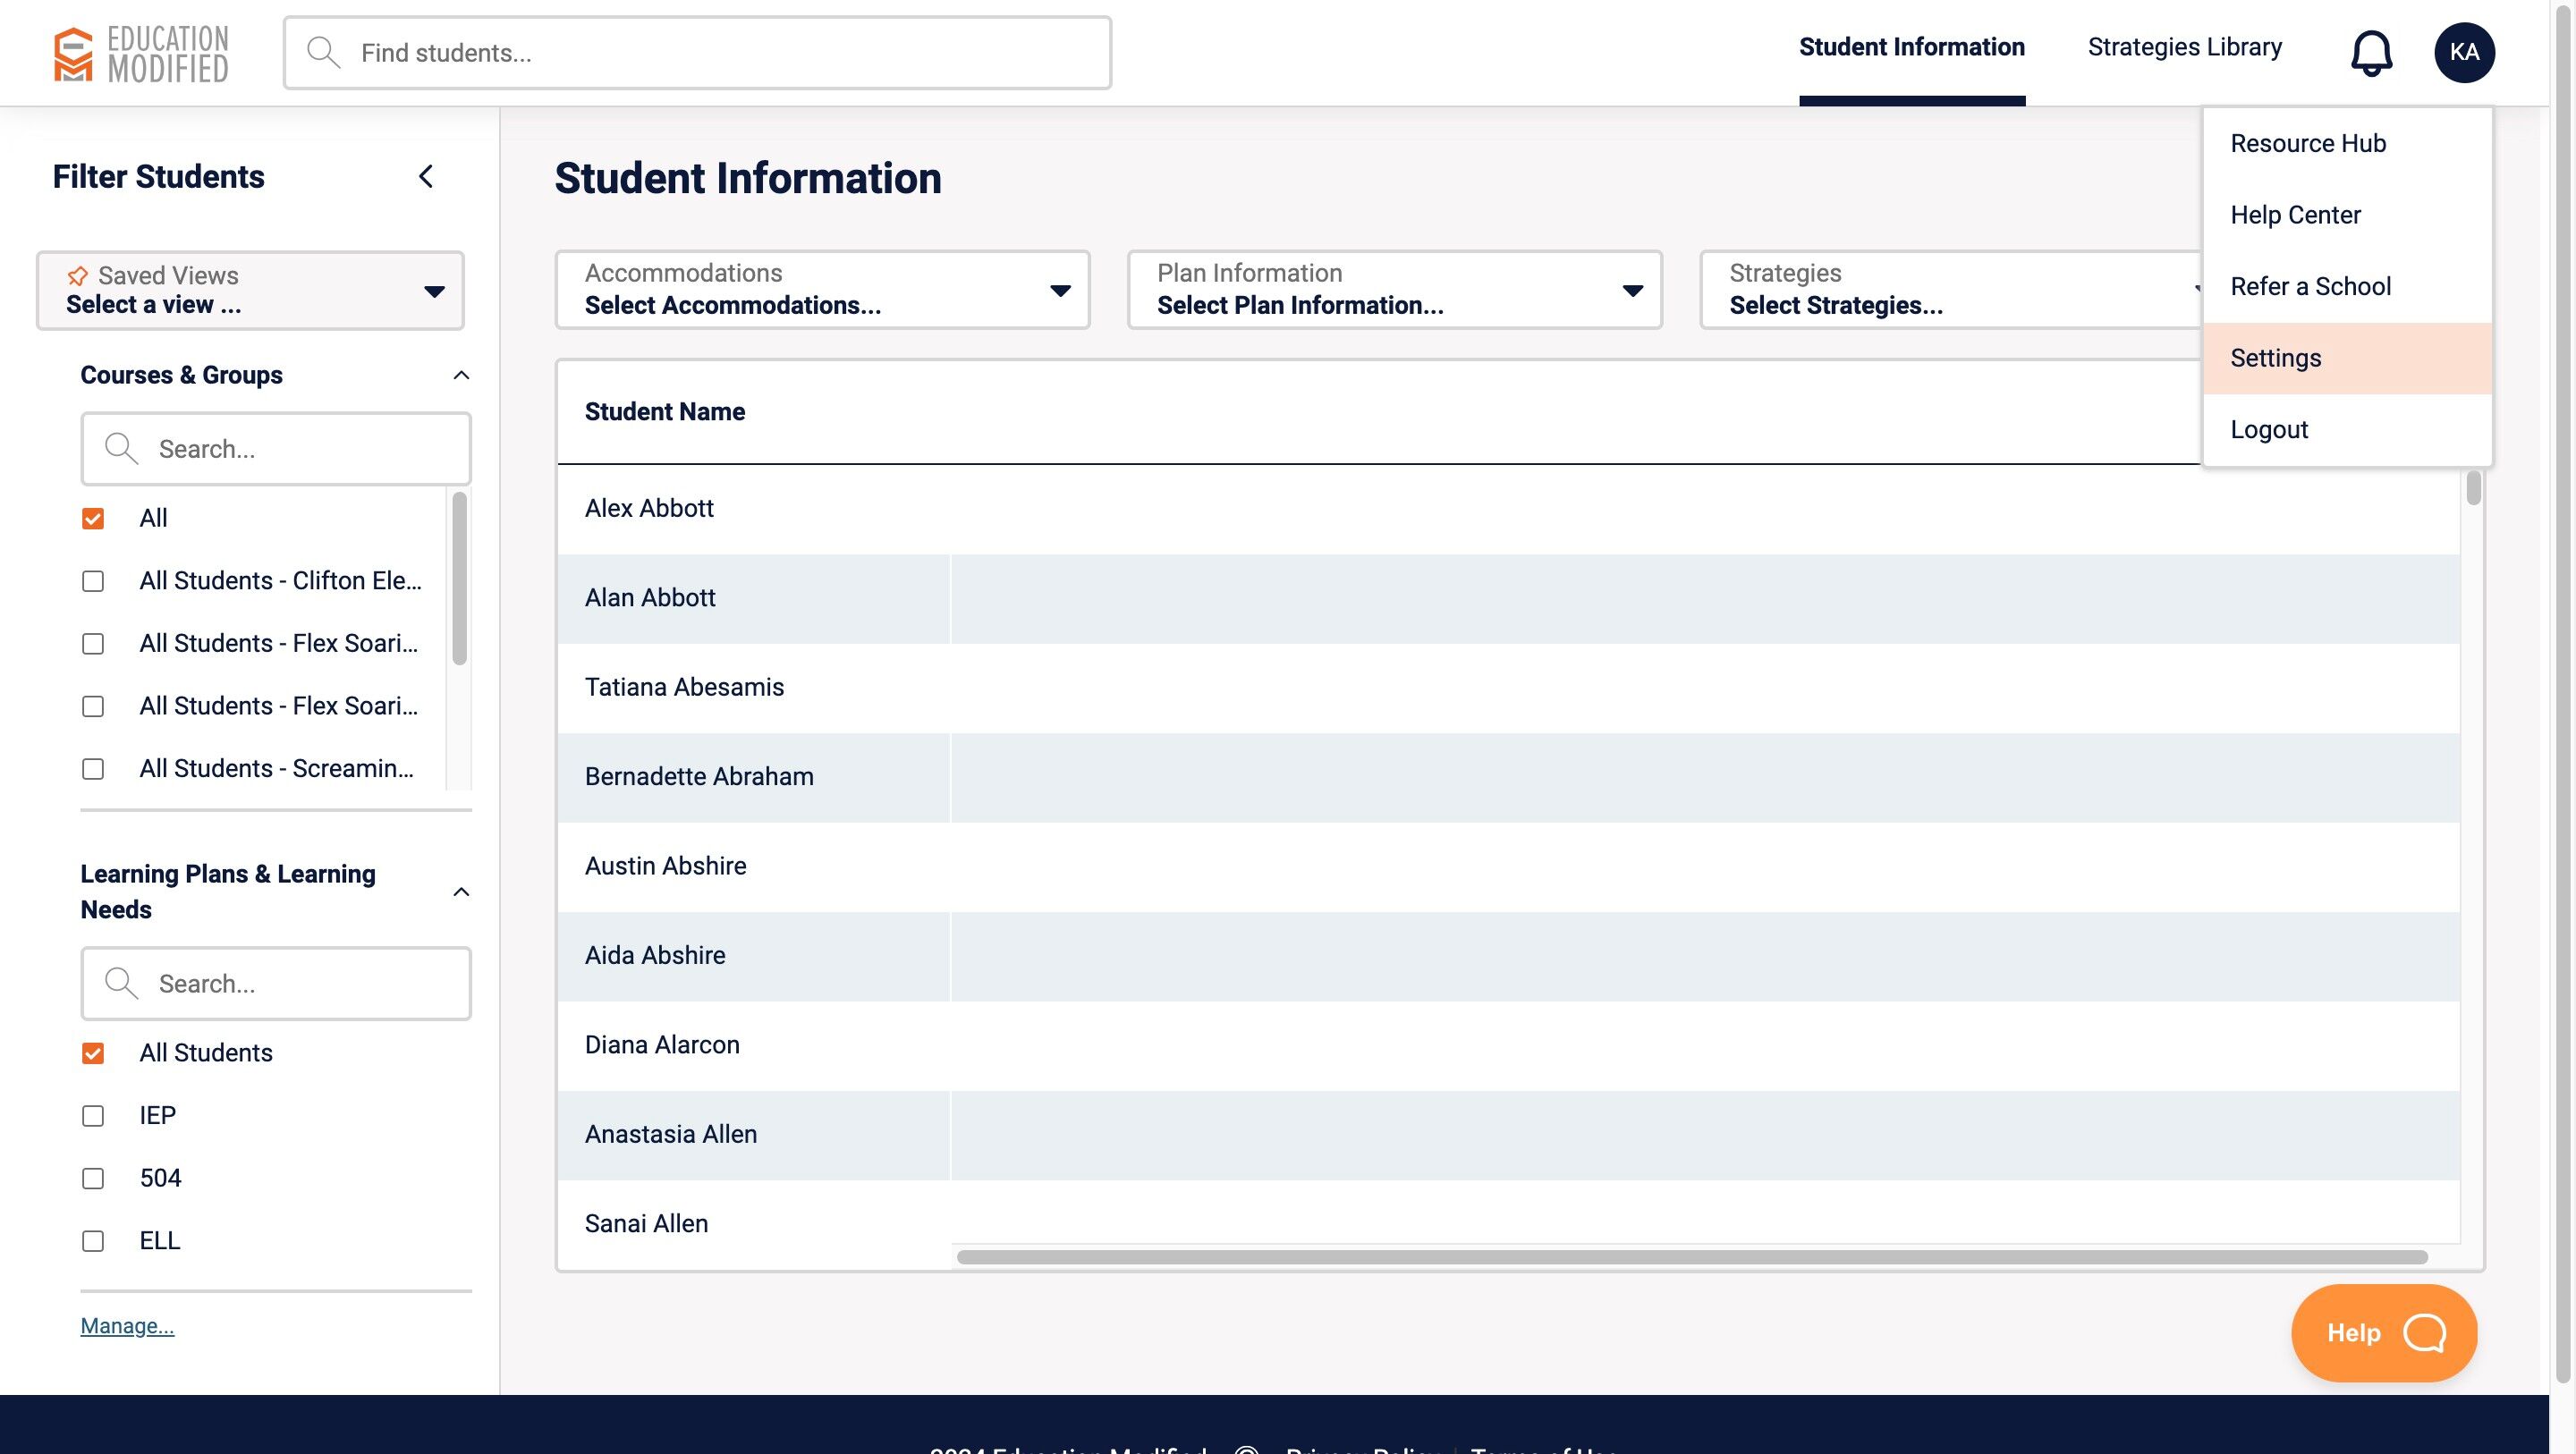This screenshot has height=1454, width=2576.
Task: Click the Education Modified logo
Action: [x=141, y=54]
